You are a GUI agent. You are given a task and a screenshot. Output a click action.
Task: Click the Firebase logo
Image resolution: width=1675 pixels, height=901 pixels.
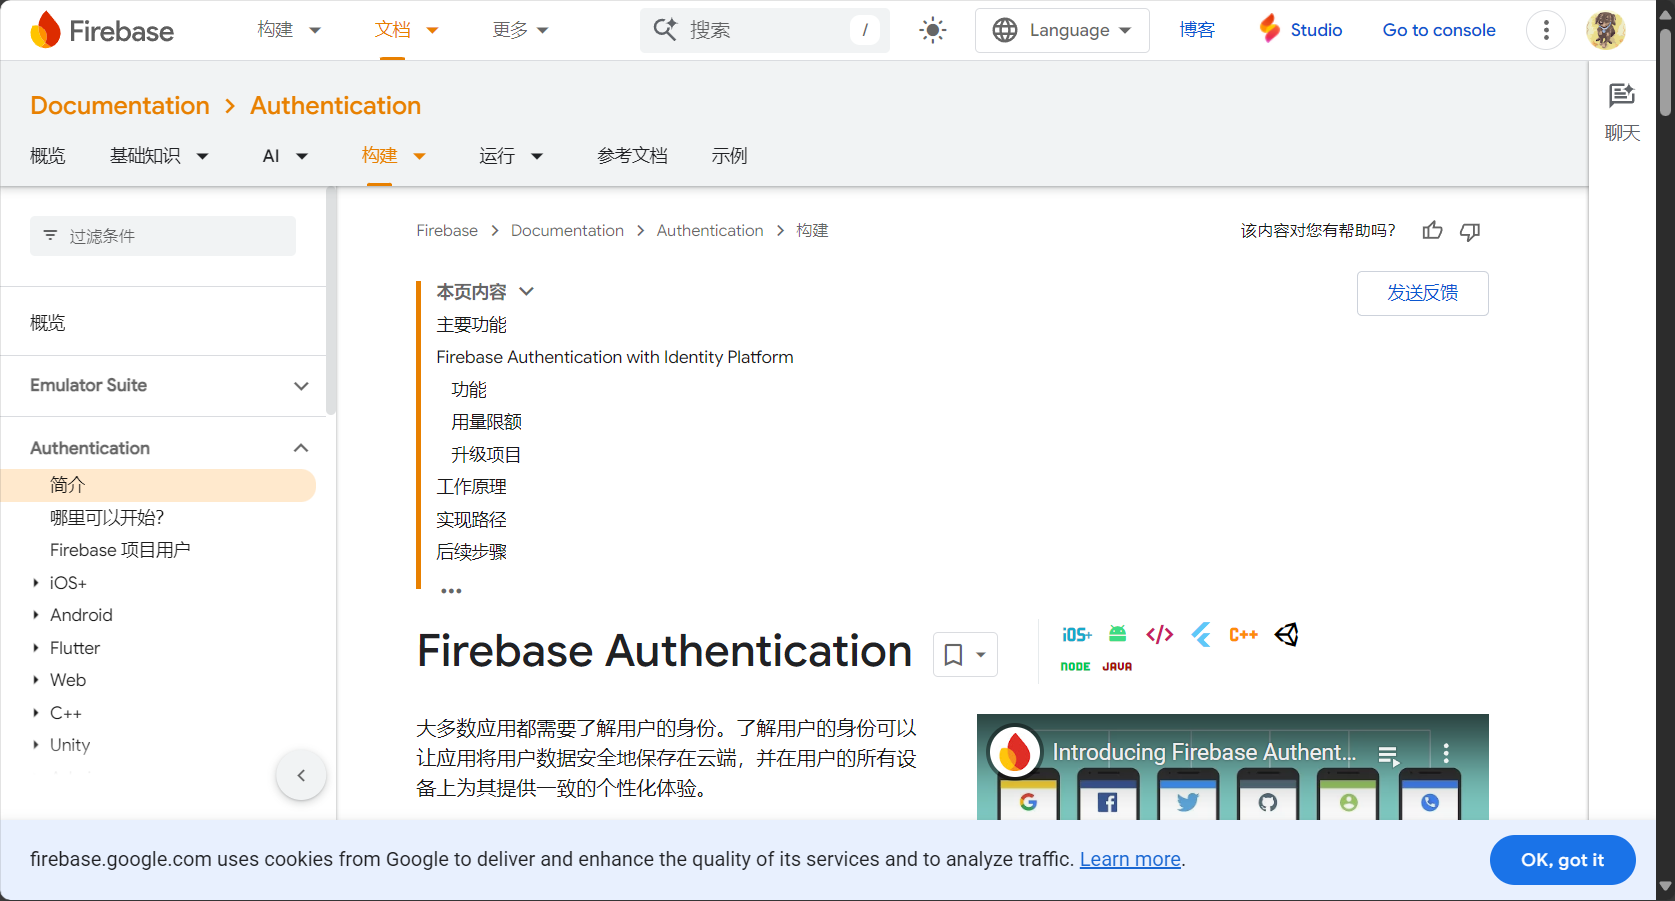102,30
